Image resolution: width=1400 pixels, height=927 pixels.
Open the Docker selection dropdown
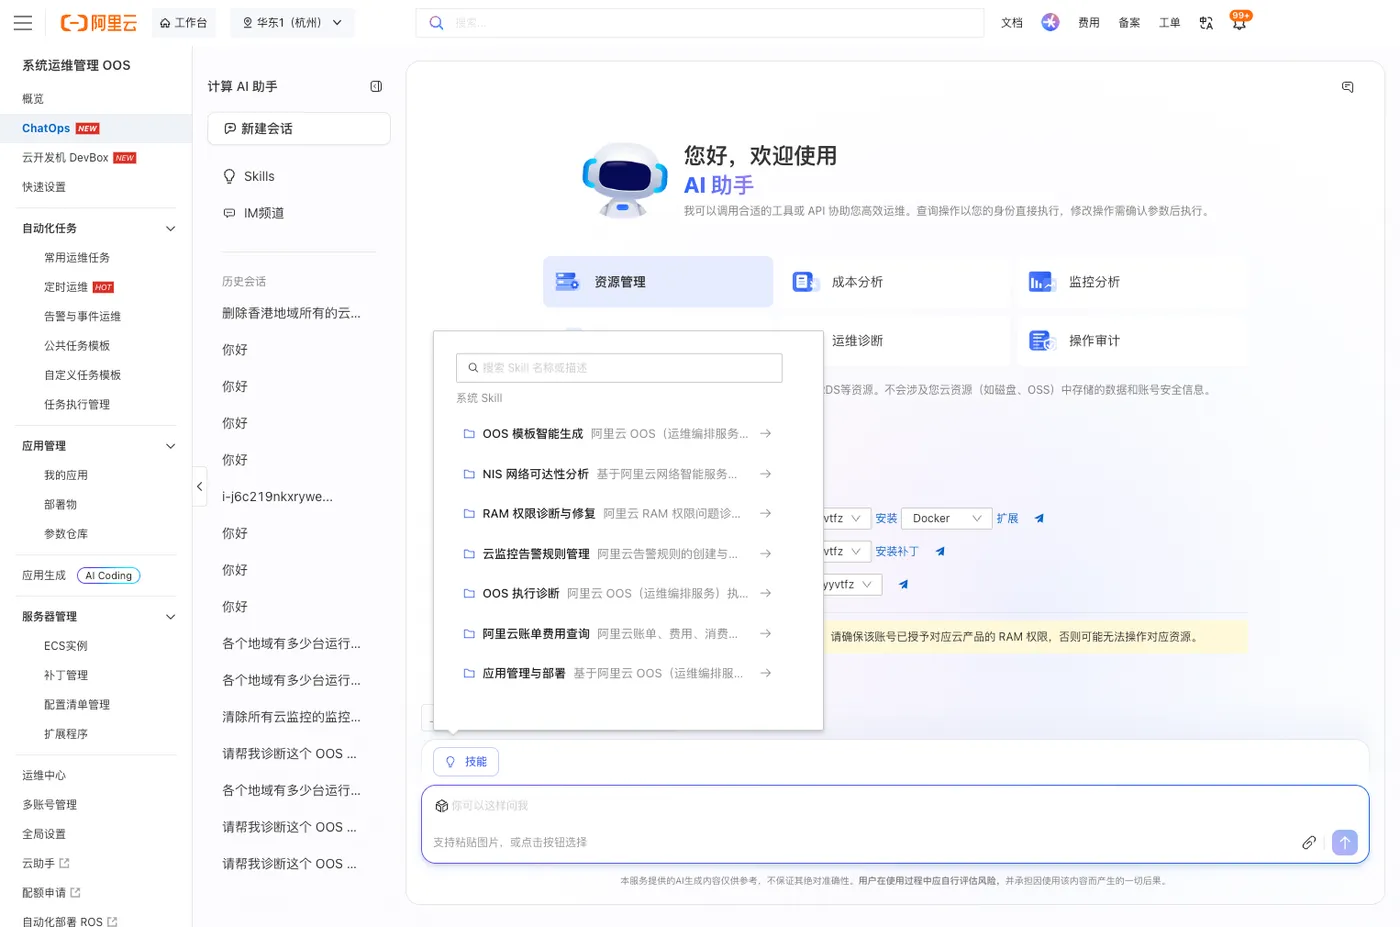pyautogui.click(x=946, y=519)
